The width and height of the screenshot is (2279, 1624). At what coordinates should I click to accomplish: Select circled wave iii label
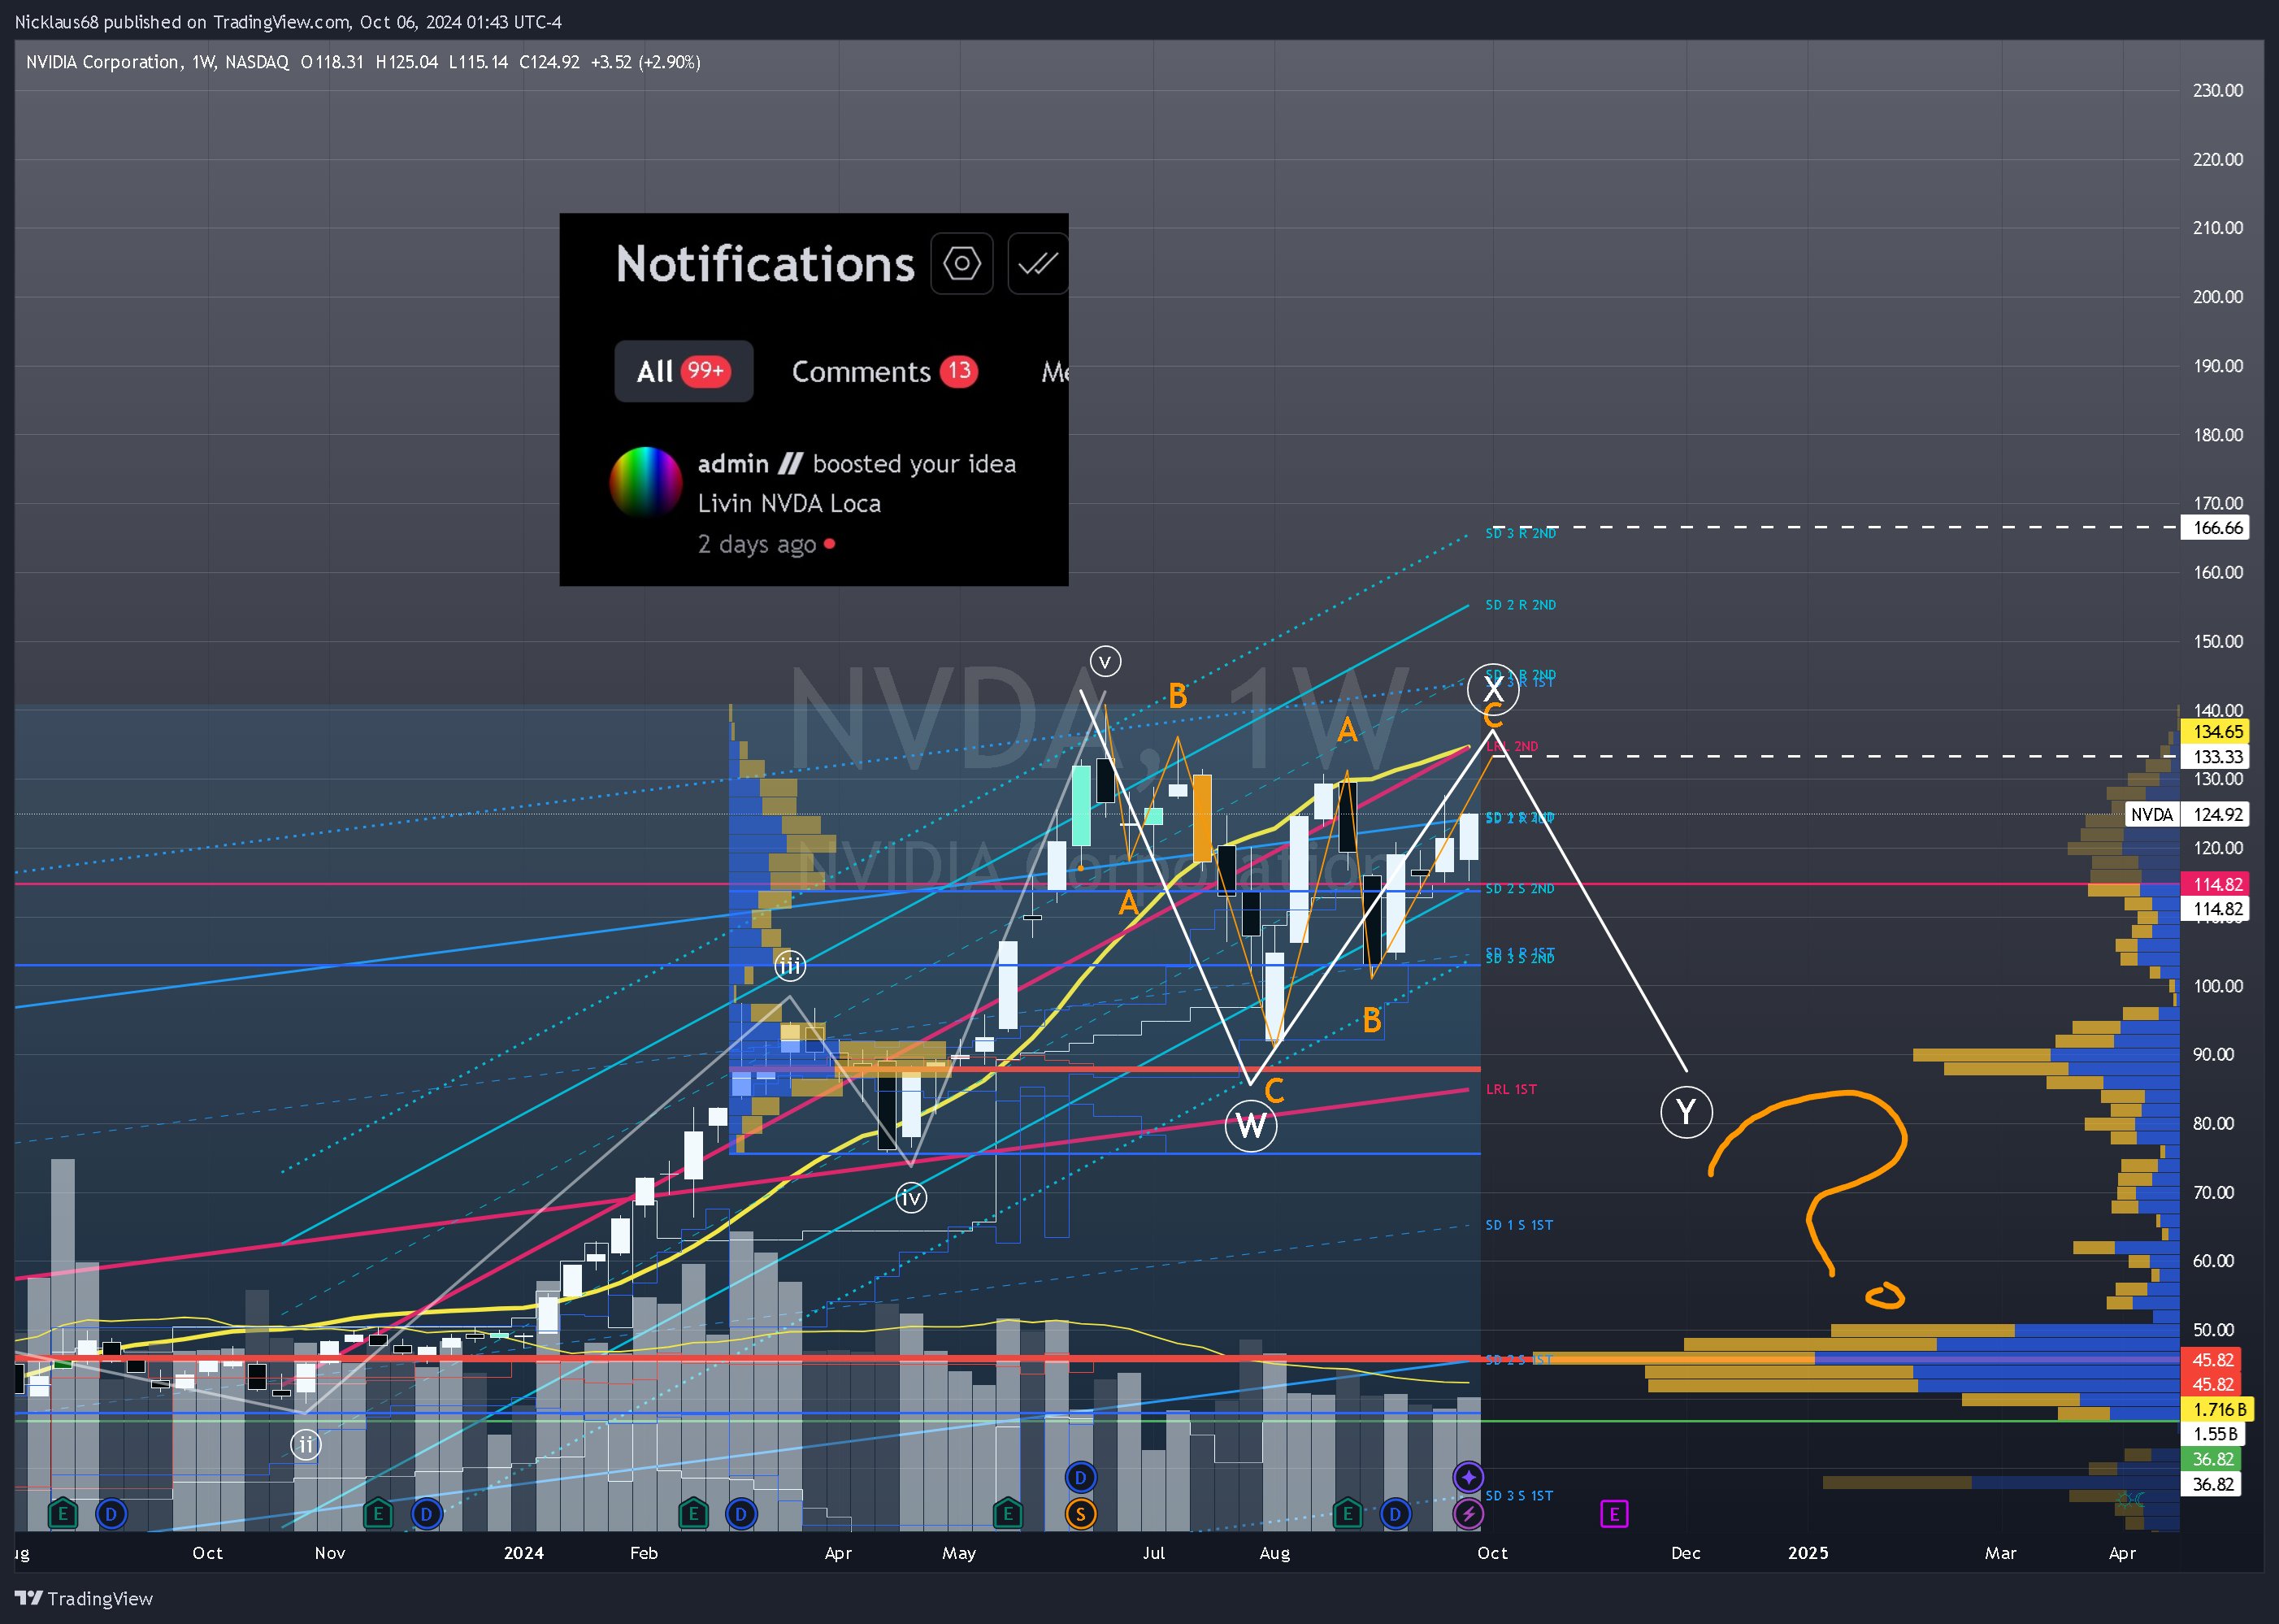coord(790,966)
